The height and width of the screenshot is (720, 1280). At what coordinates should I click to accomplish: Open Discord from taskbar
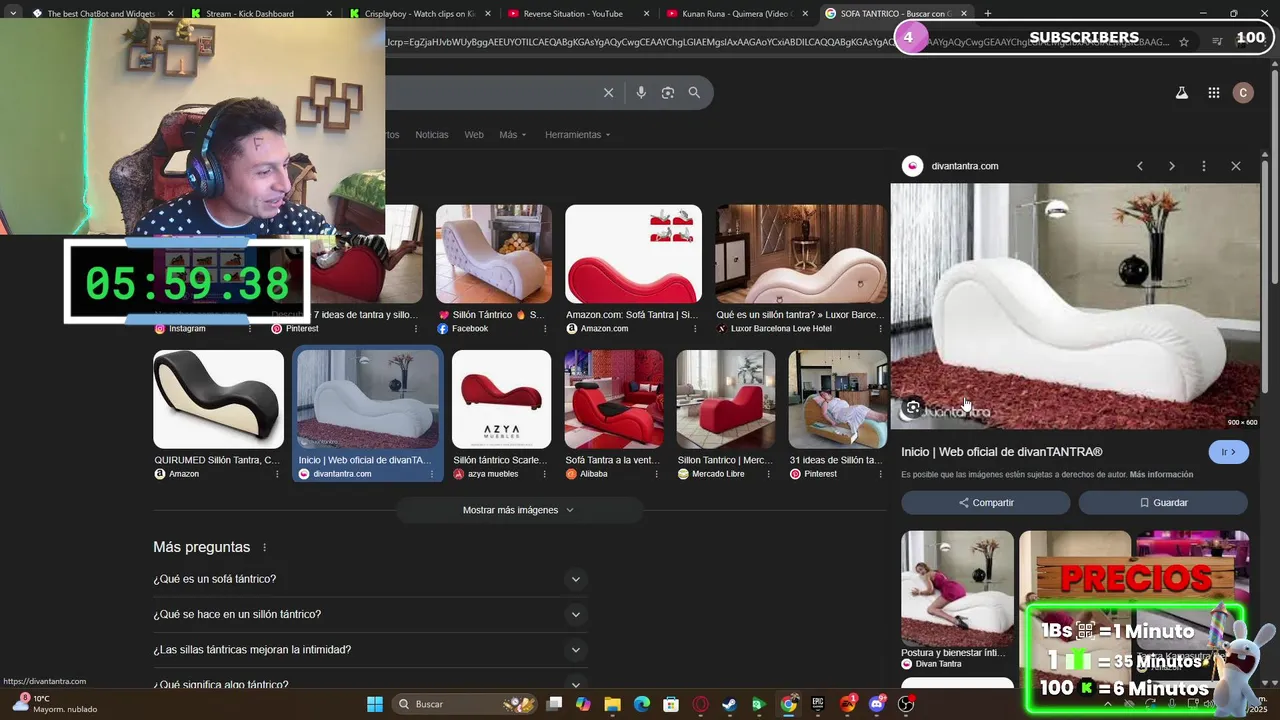(x=877, y=704)
